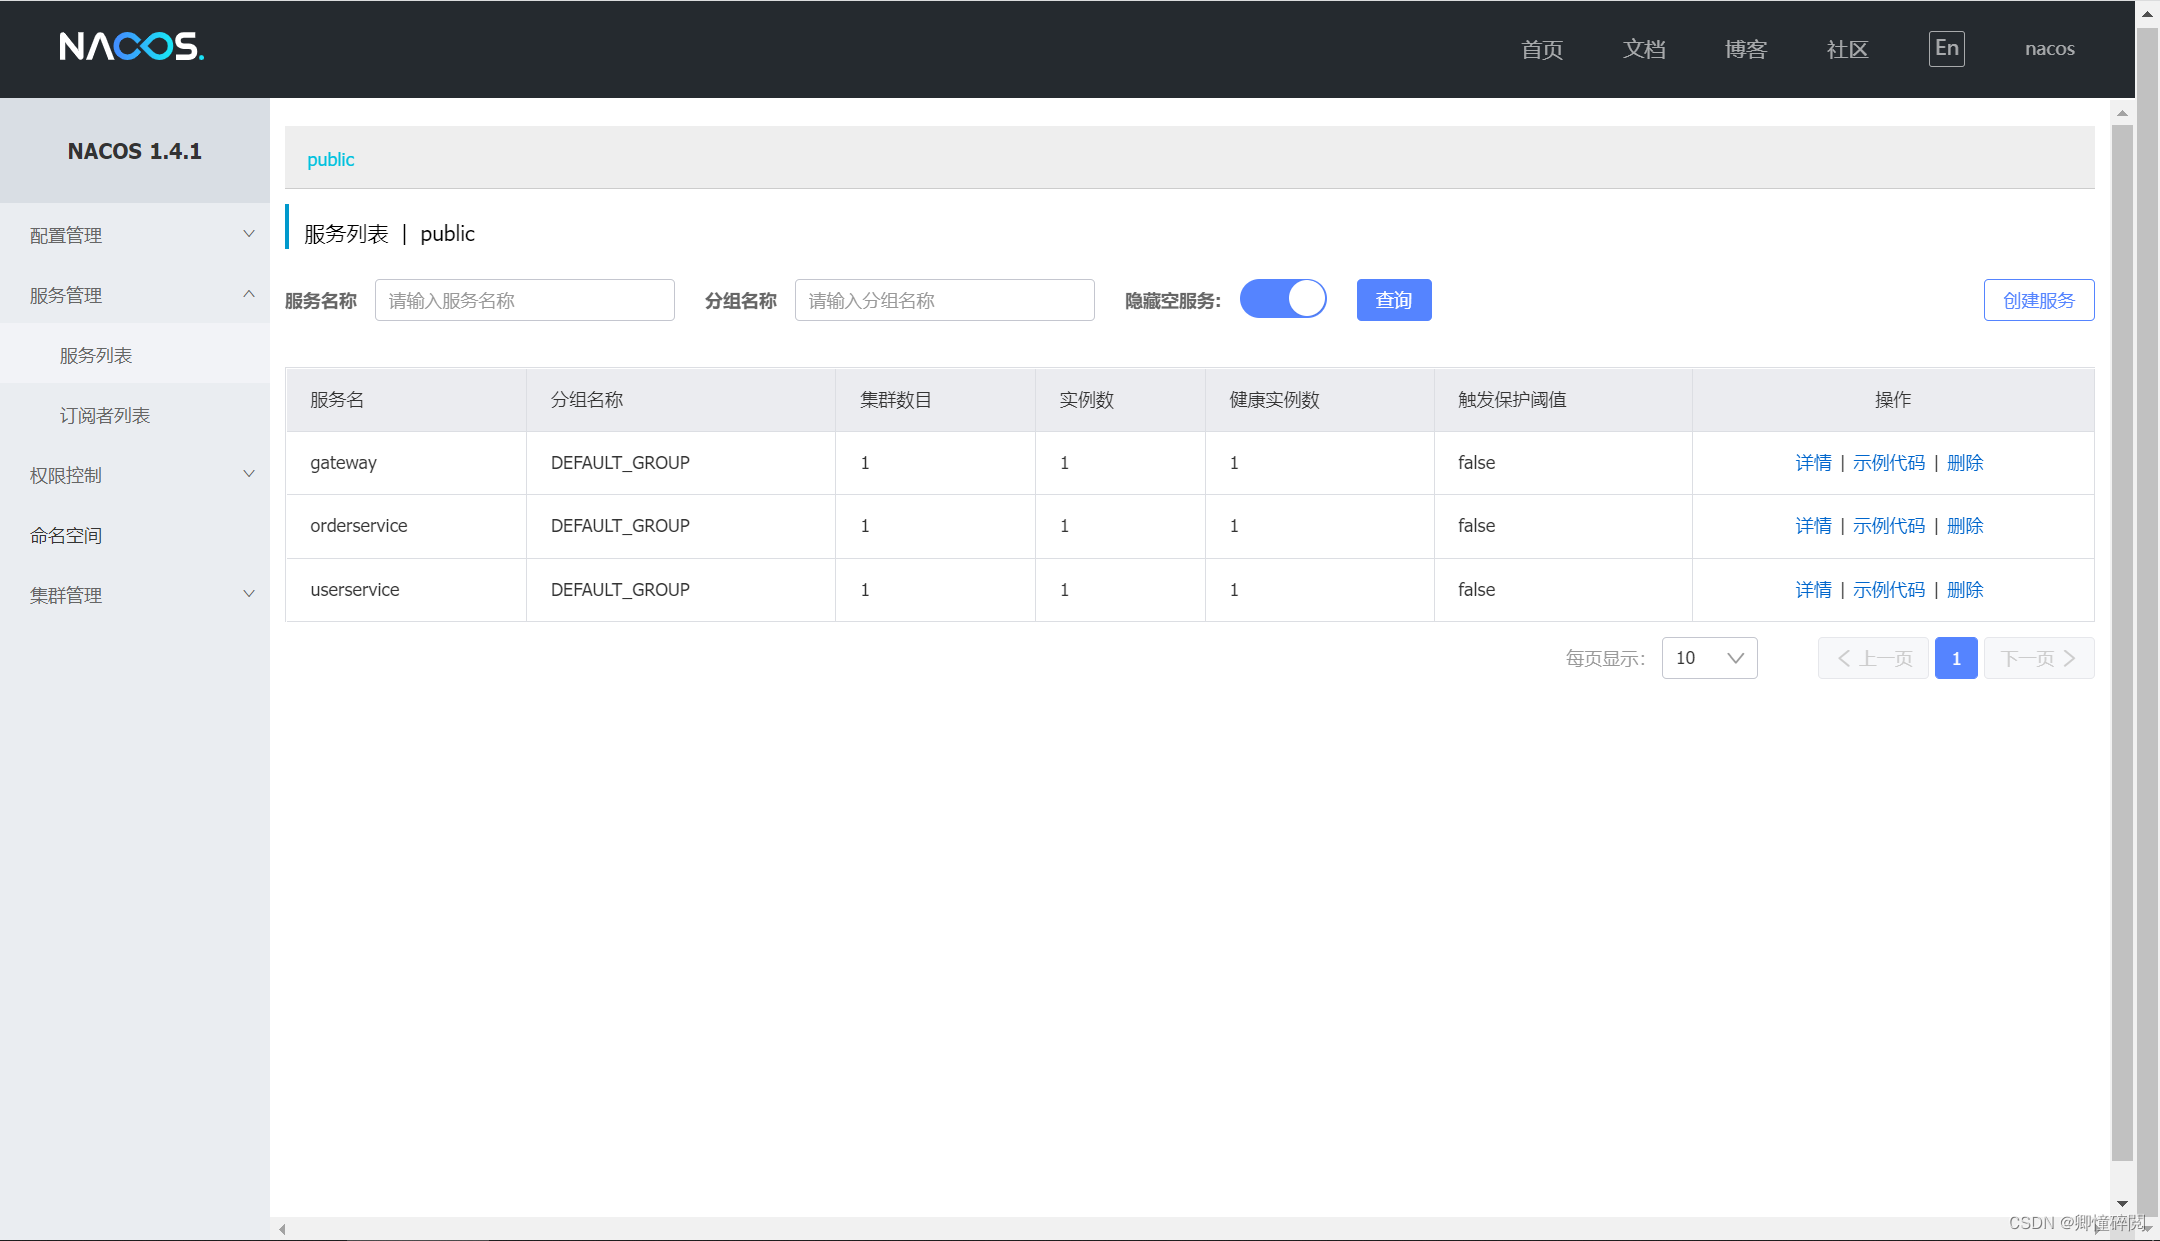Open 订阅者列表 in the sidebar
Viewport: 2160px width, 1241px height.
[135, 415]
